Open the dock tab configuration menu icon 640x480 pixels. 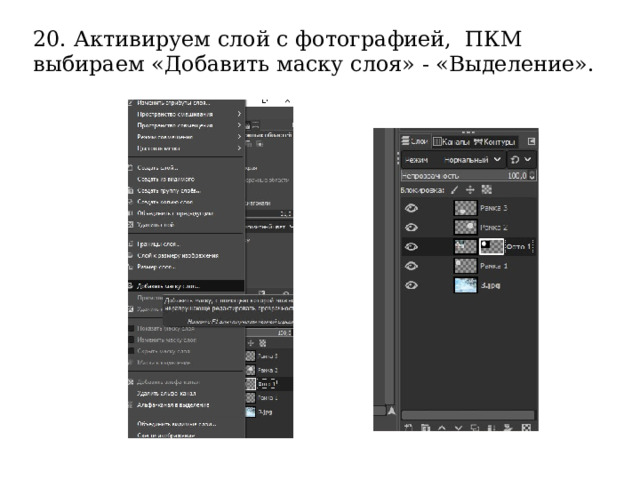531,141
